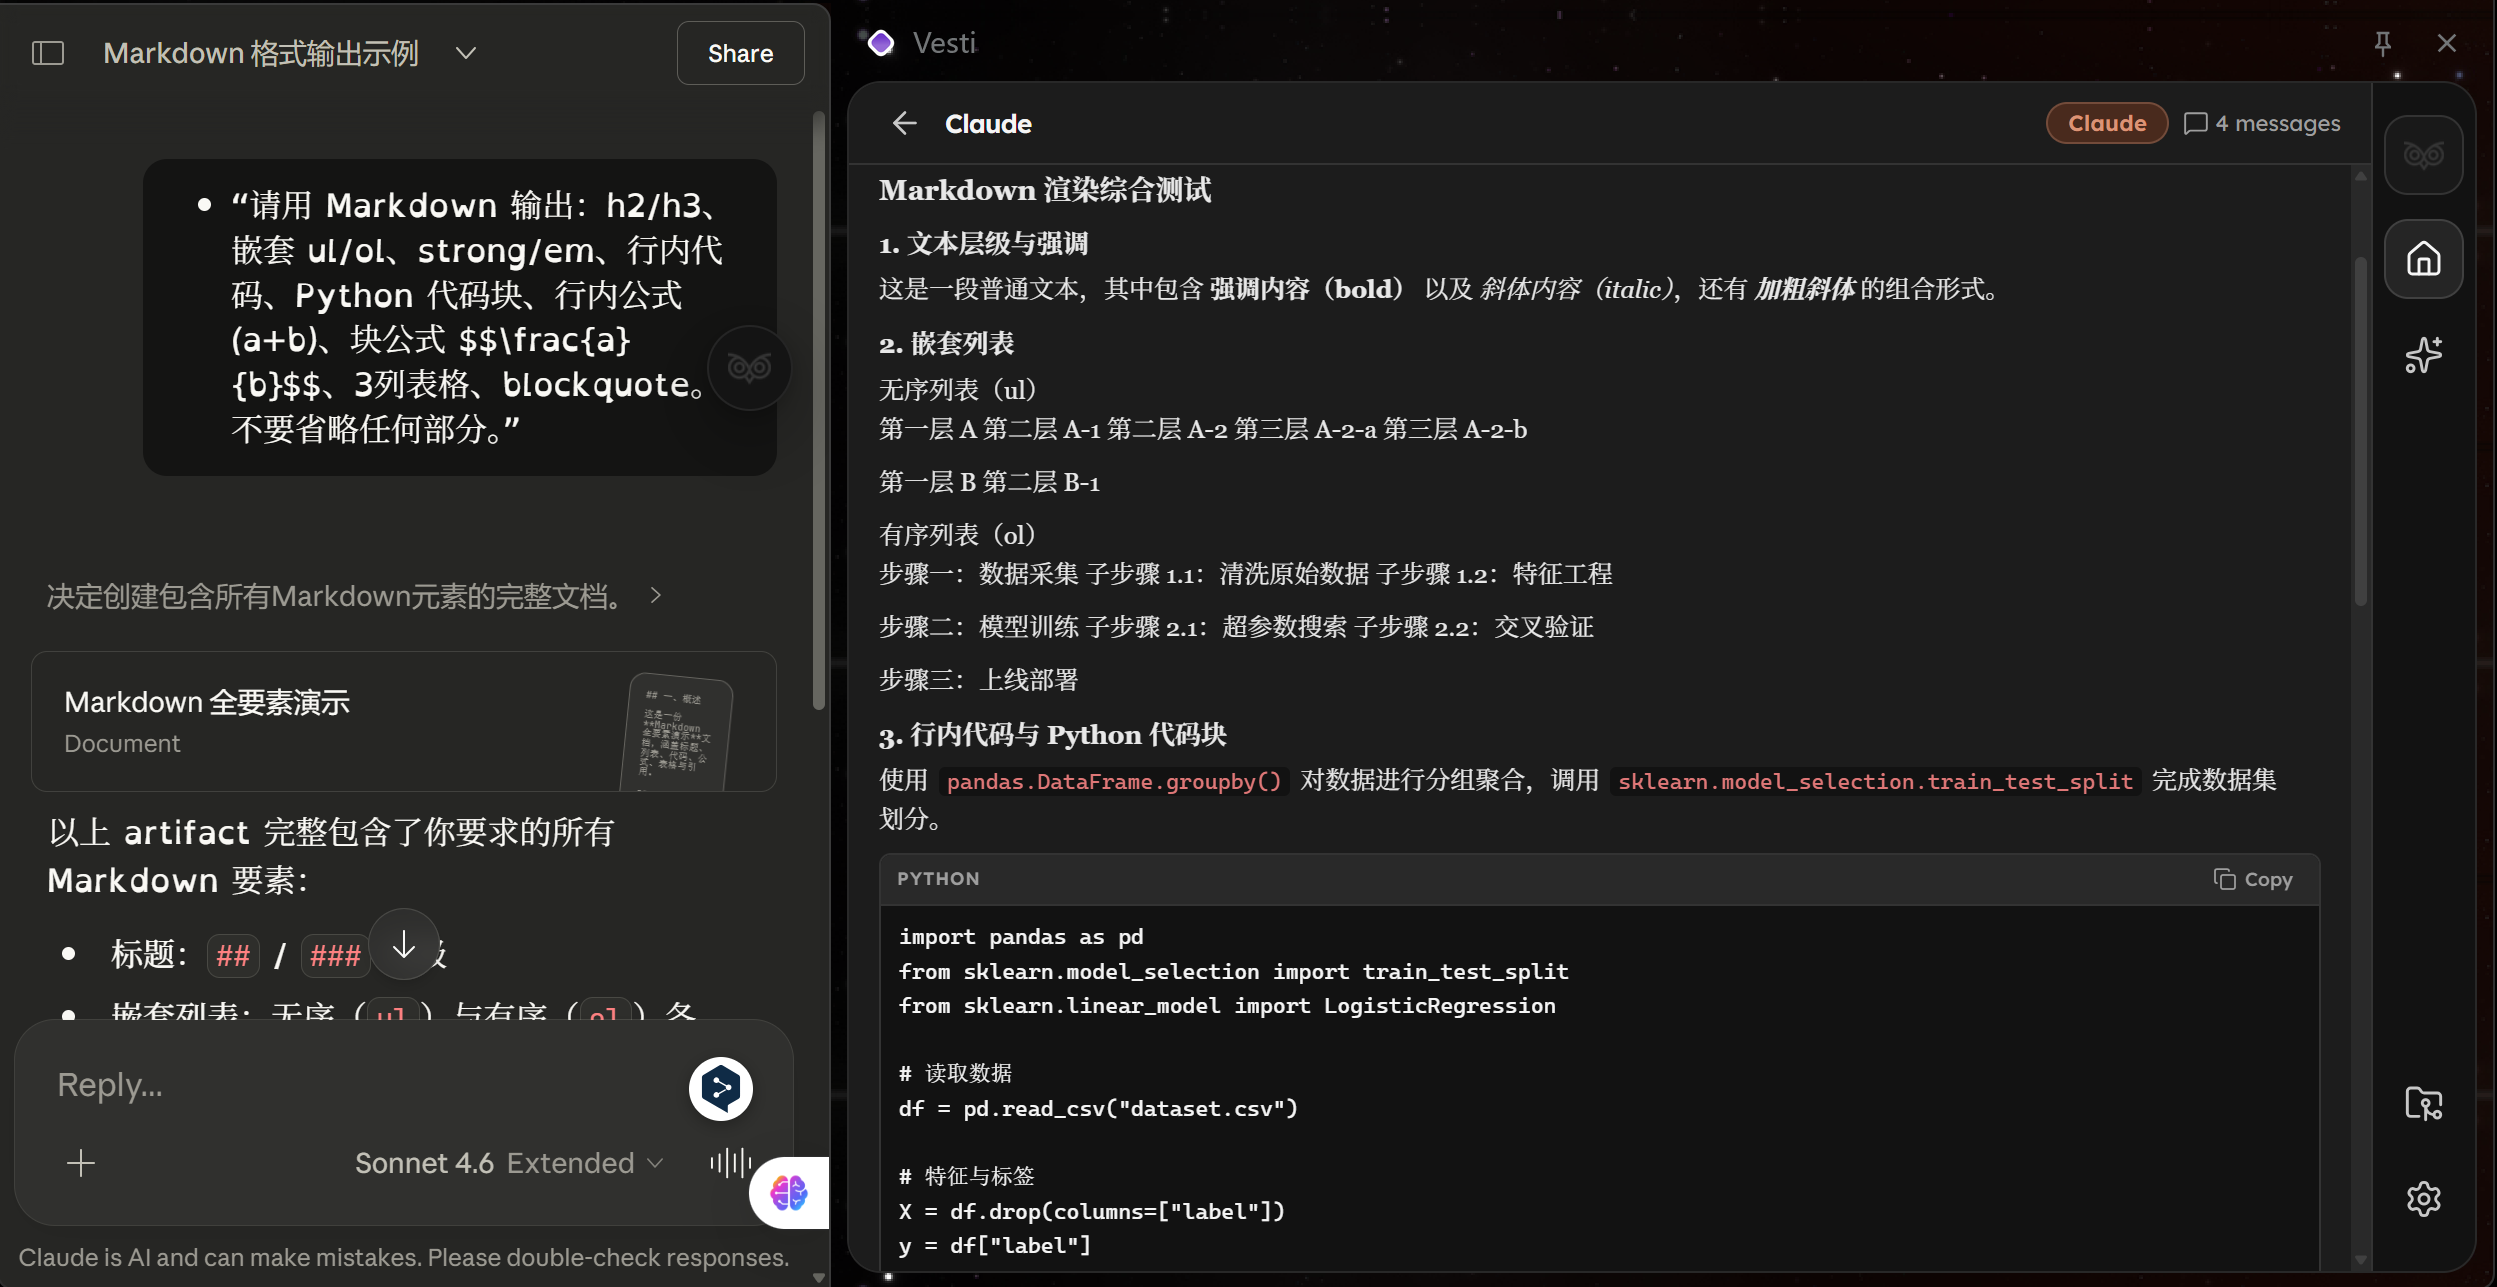Start voice mode with the waveform icon
Image resolution: width=2497 pixels, height=1287 pixels.
pos(731,1162)
